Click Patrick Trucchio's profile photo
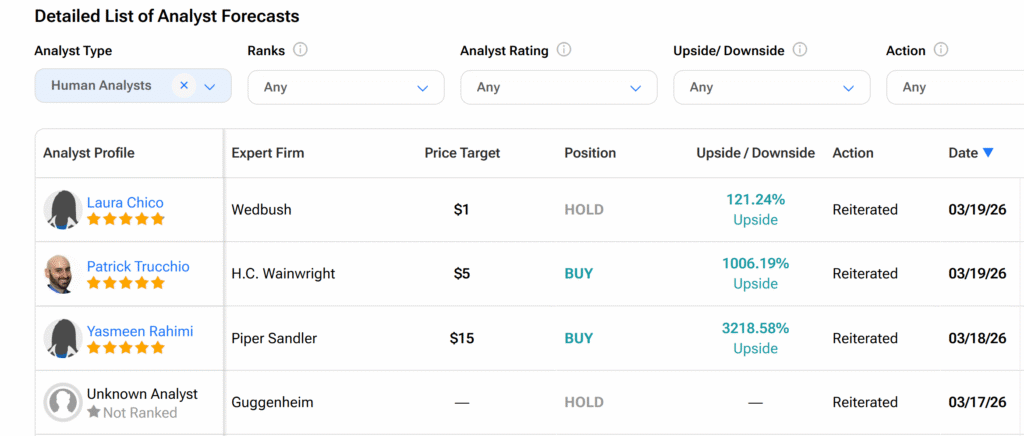The width and height of the screenshot is (1024, 436). click(62, 274)
